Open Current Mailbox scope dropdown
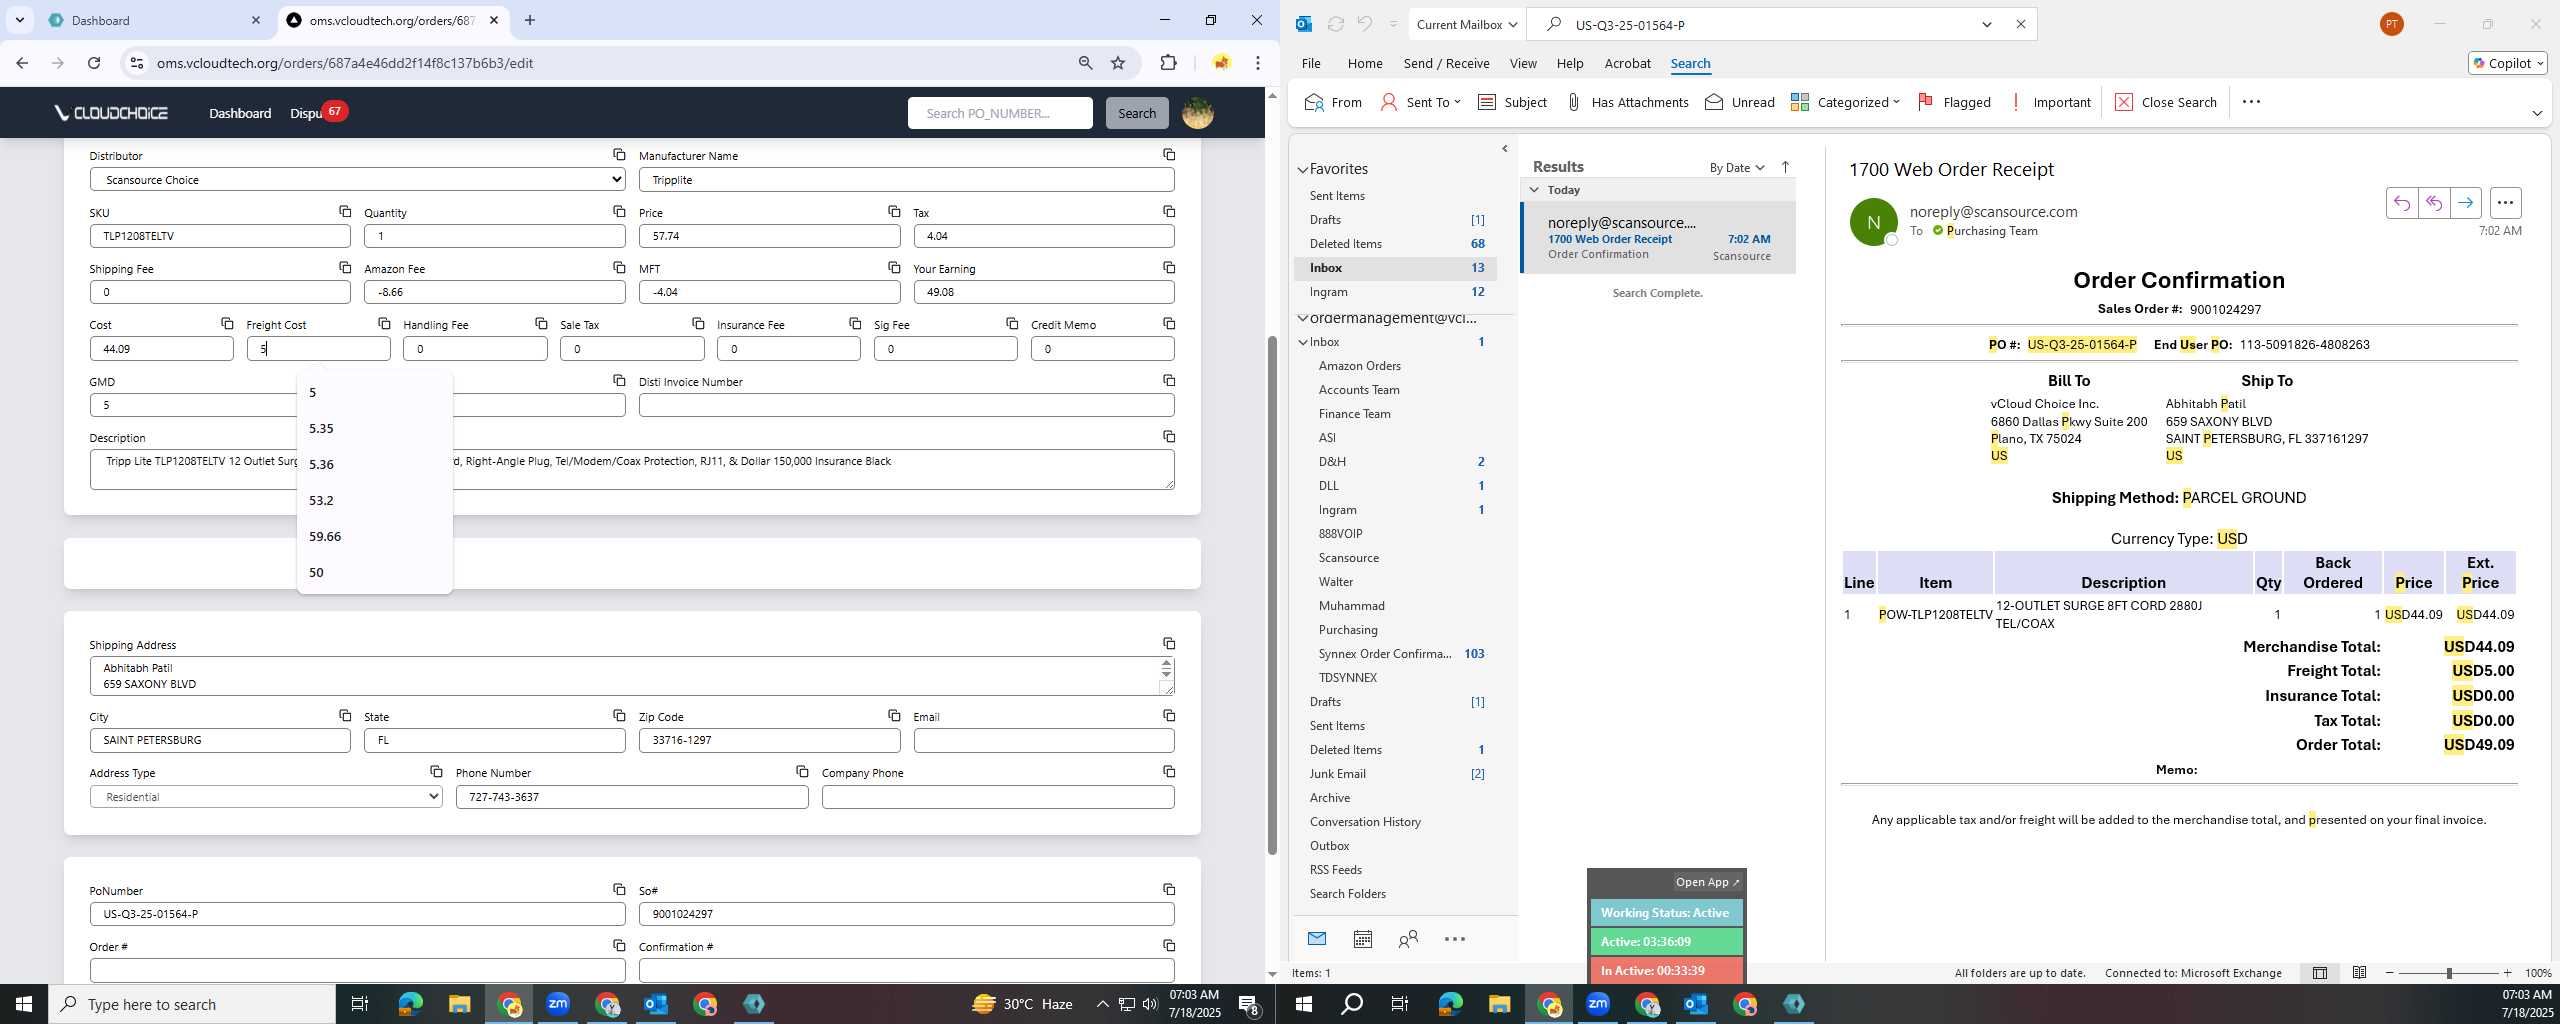Image resolution: width=2560 pixels, height=1024 pixels. pyautogui.click(x=1467, y=24)
